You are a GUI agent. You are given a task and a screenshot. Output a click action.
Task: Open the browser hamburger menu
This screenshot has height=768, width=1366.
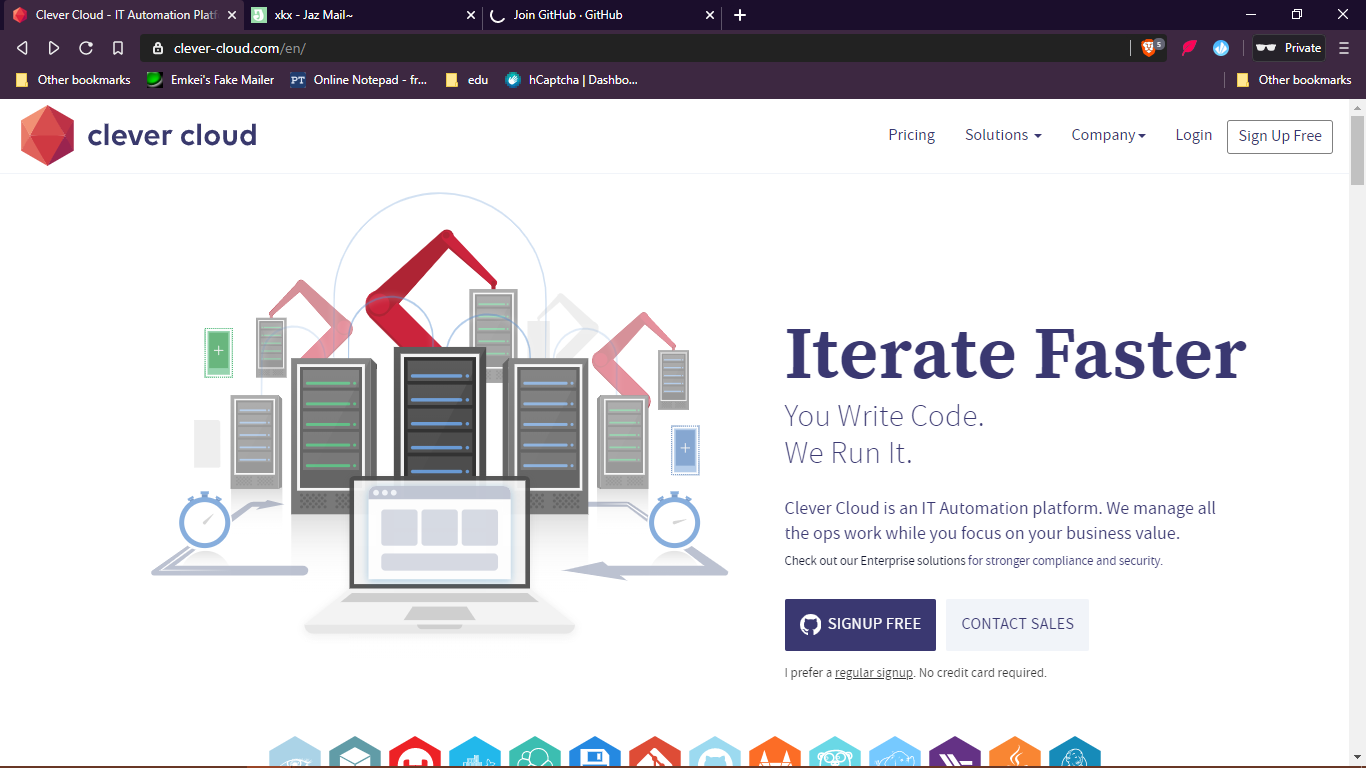click(x=1344, y=48)
